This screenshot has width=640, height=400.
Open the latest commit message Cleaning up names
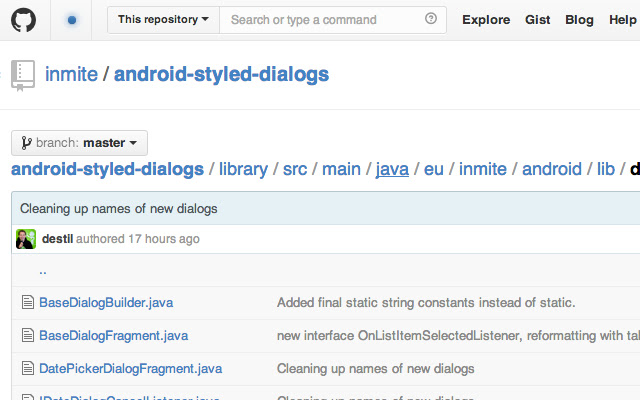tap(118, 209)
